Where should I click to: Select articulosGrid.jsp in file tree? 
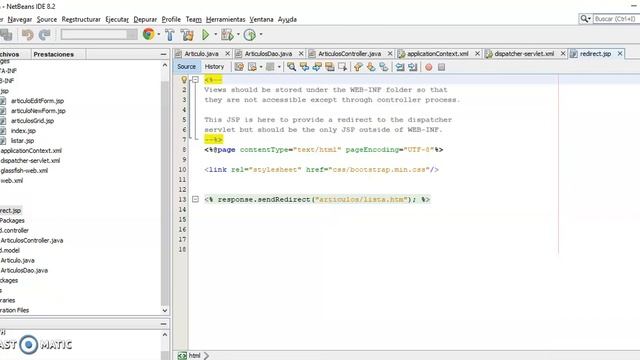point(32,121)
